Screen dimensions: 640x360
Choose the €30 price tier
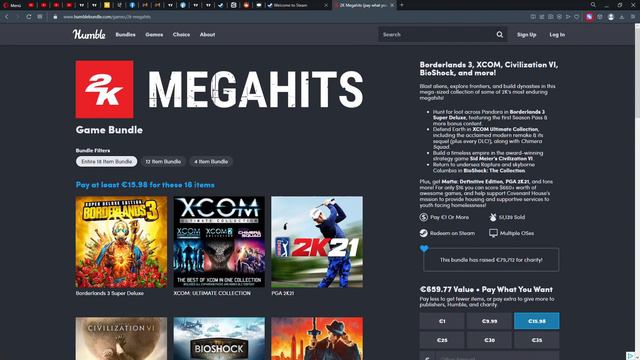point(489,340)
